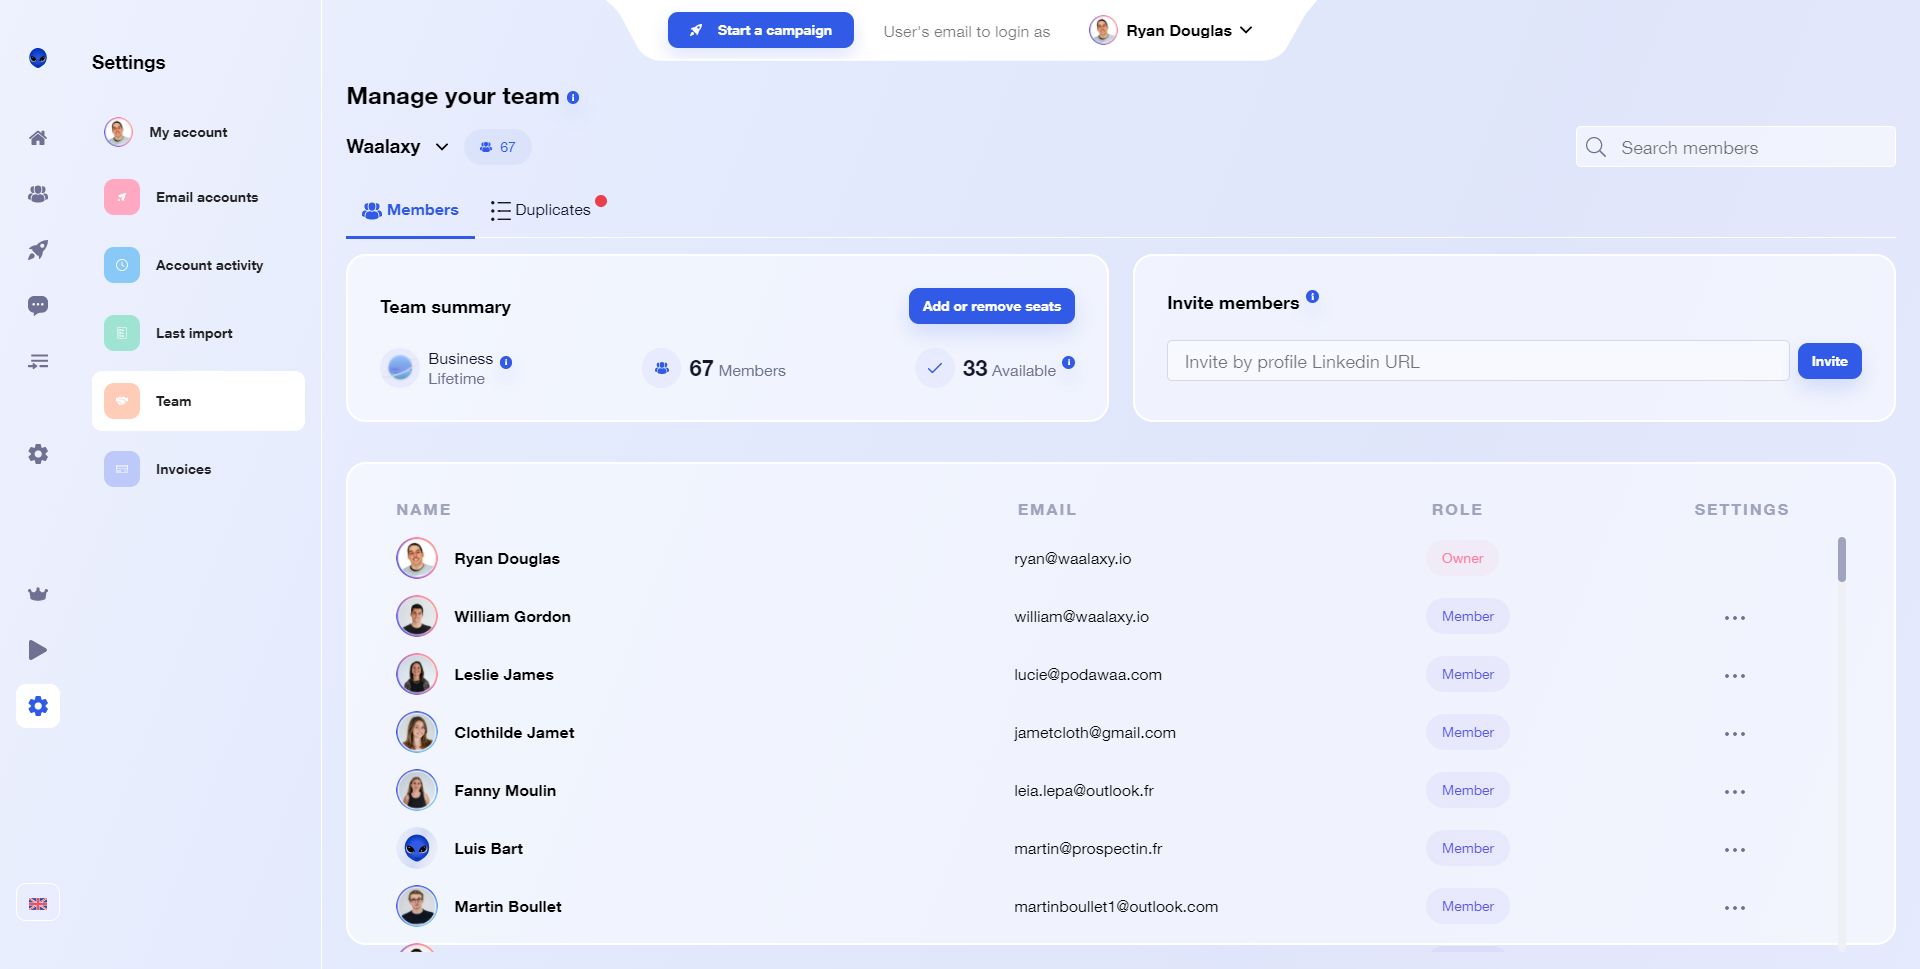This screenshot has width=1920, height=969.
Task: Click info icon beside 33 Available
Action: pos(1069,363)
